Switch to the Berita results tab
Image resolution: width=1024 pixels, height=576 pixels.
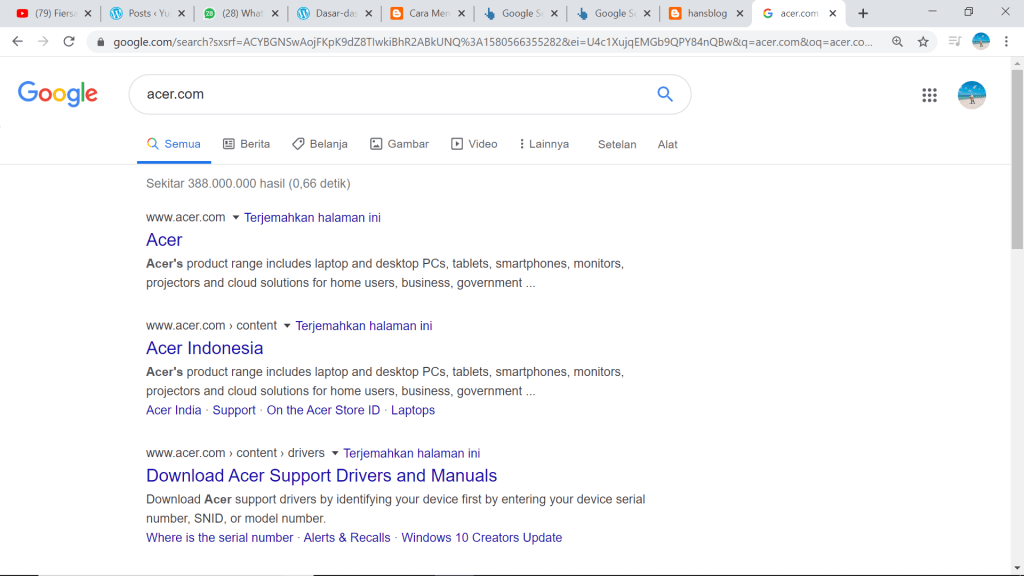tap(246, 144)
